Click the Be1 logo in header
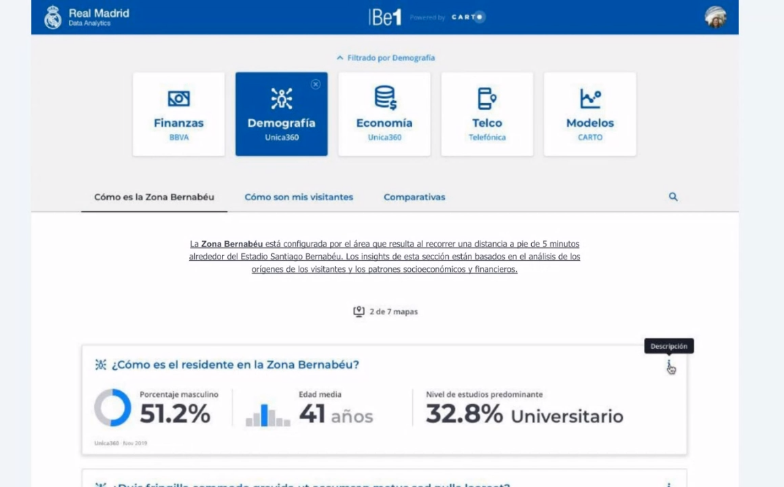The width and height of the screenshot is (784, 487). tap(385, 18)
